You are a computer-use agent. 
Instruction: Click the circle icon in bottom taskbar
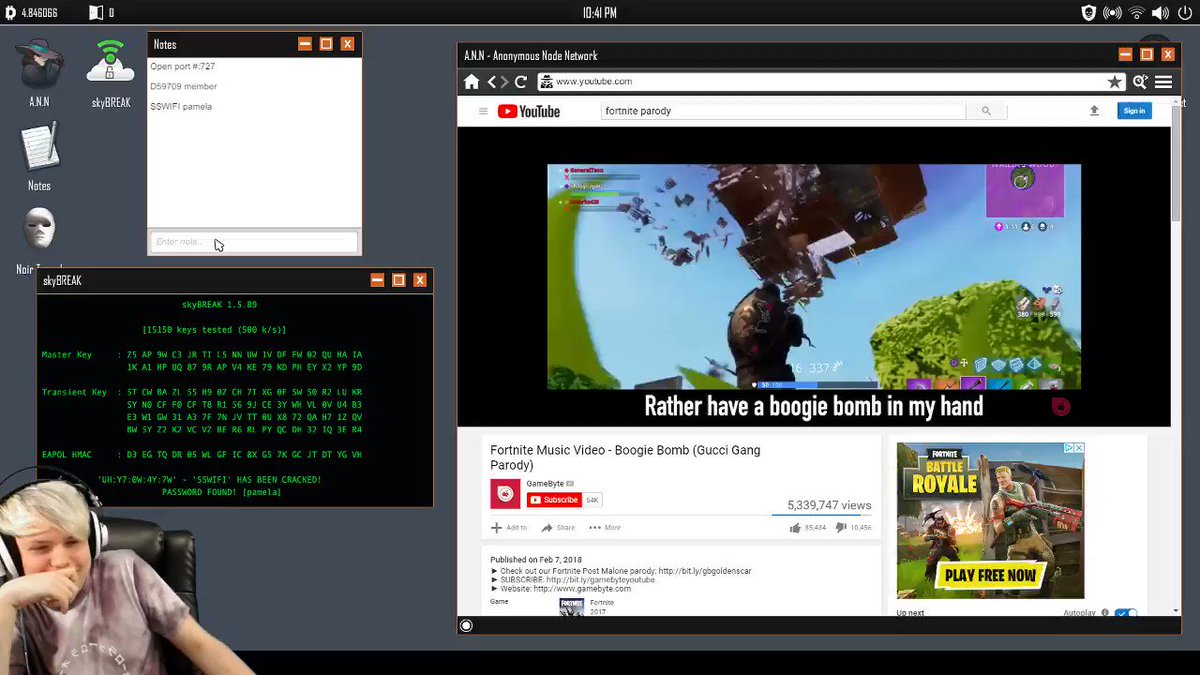[x=466, y=626]
